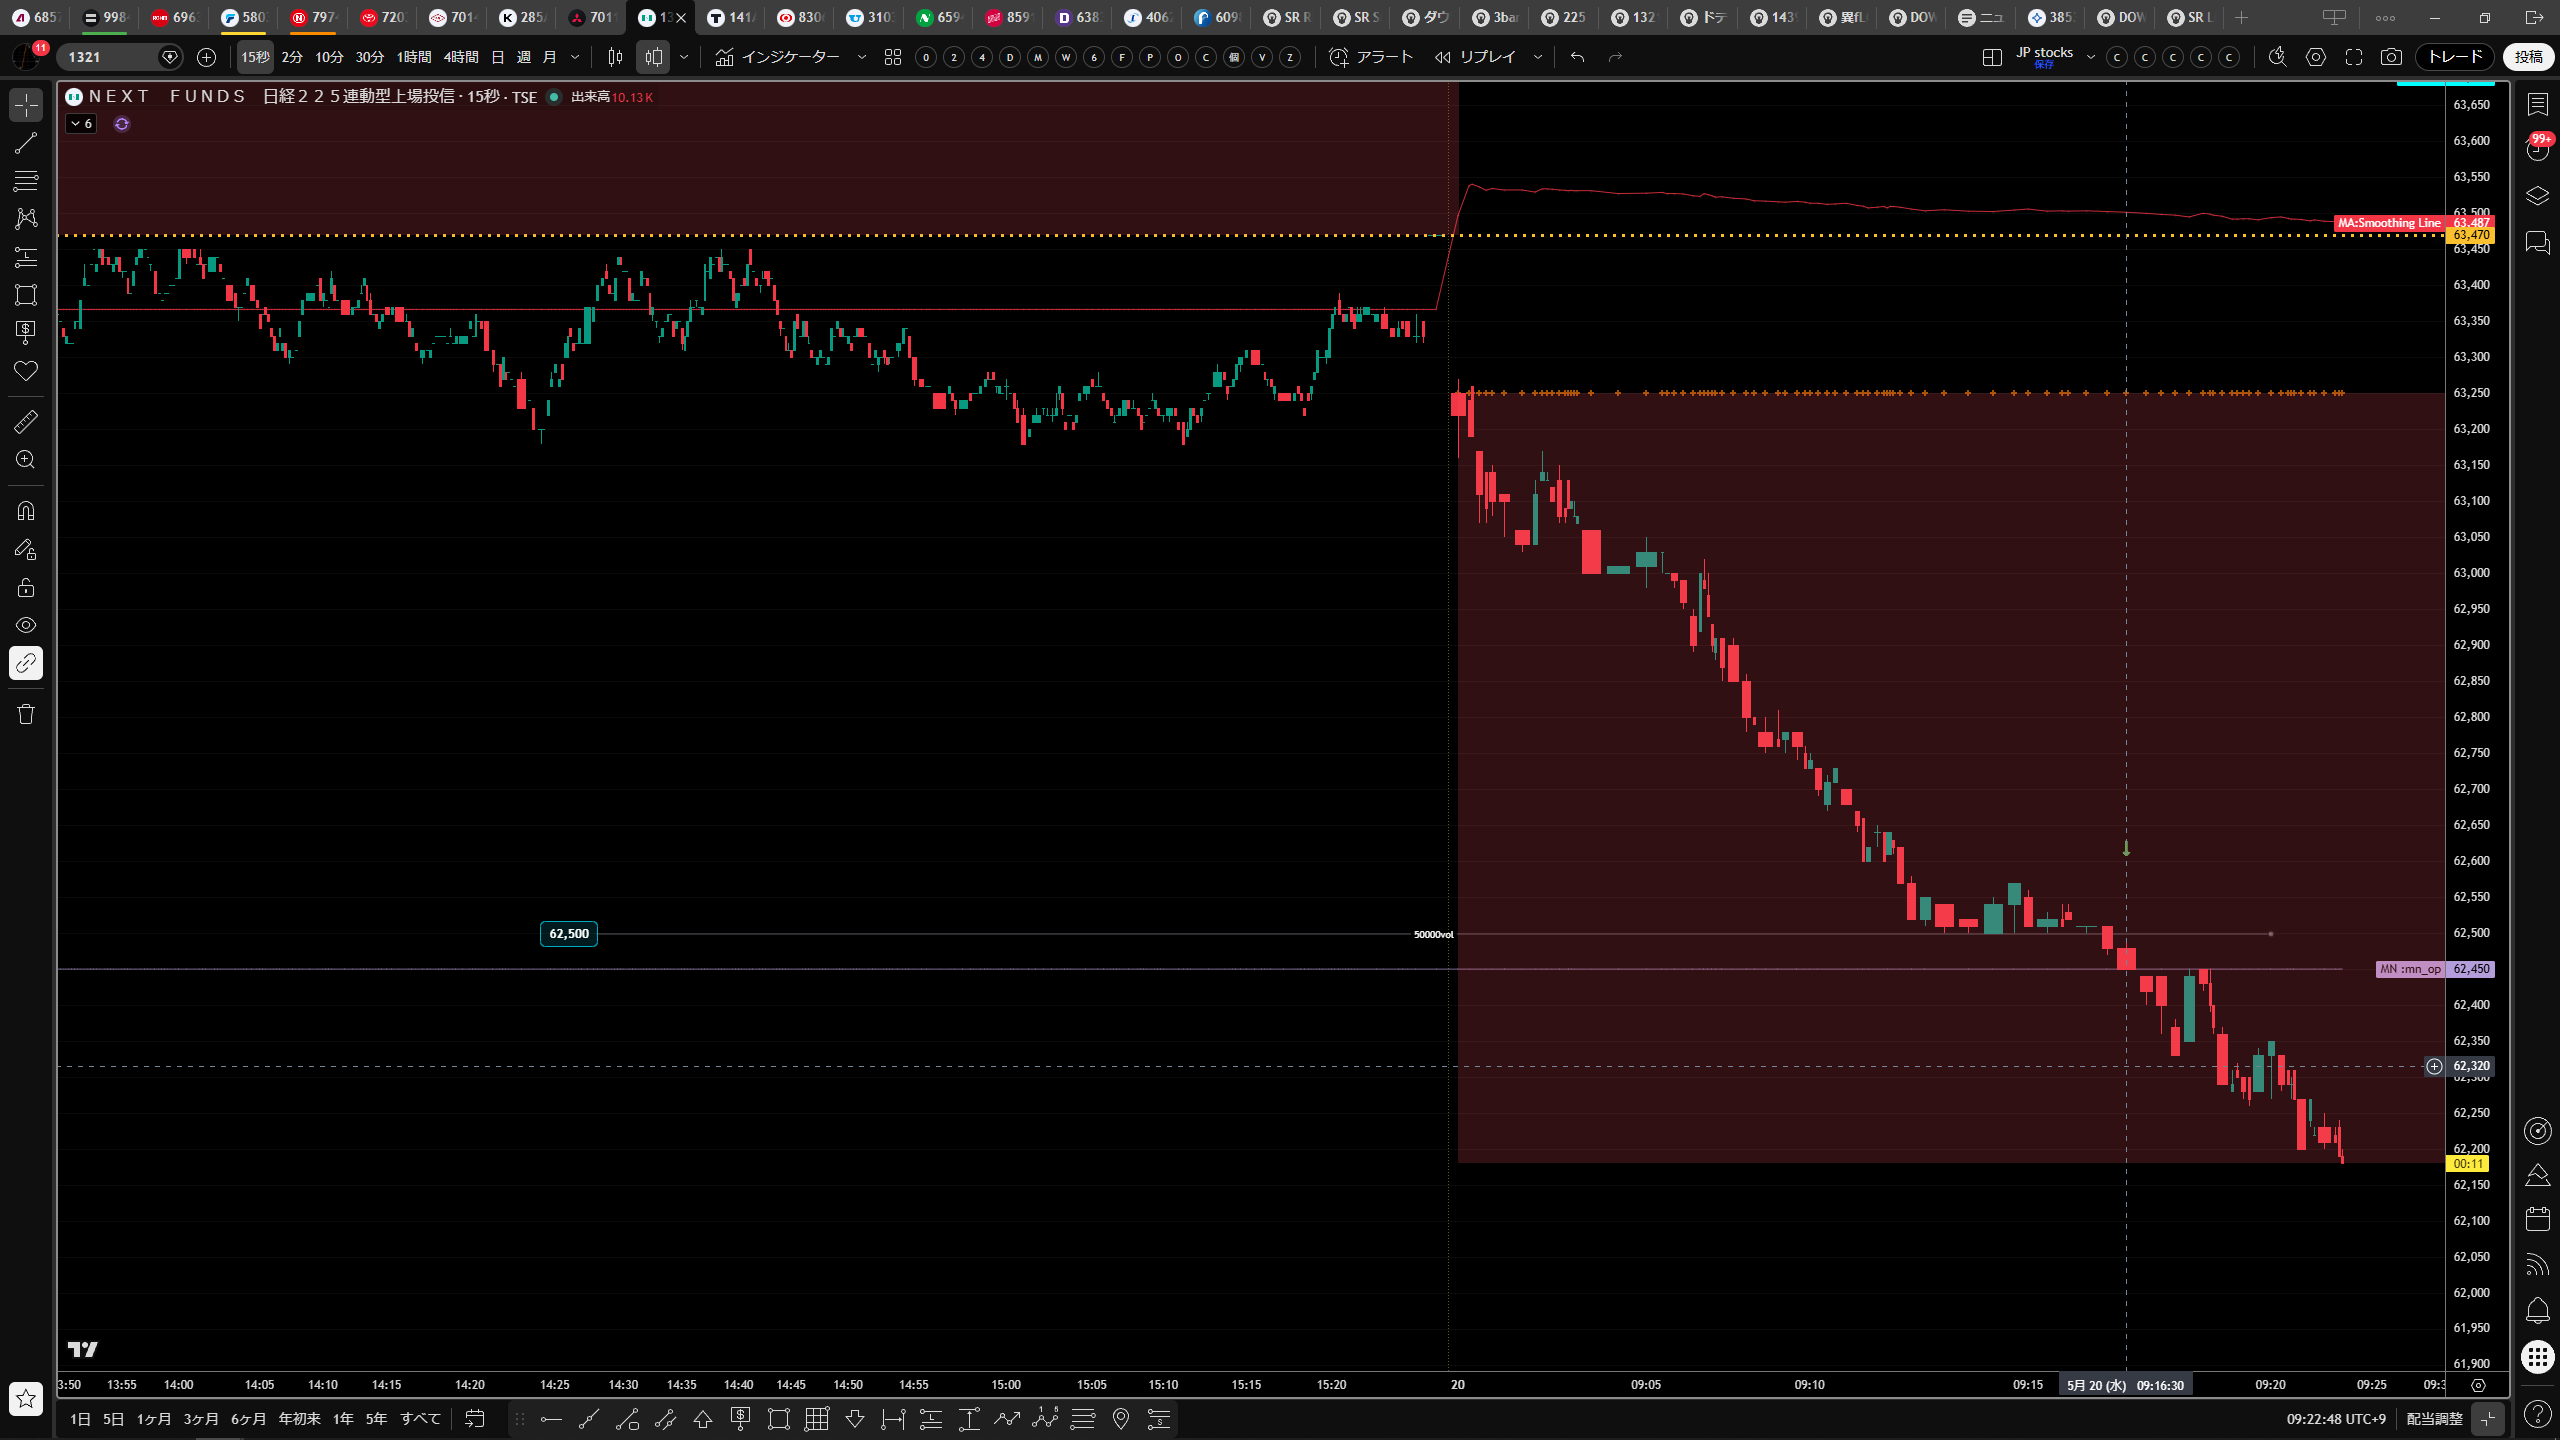
Task: Add a compare symbol with plus circle
Action: pyautogui.click(x=207, y=57)
